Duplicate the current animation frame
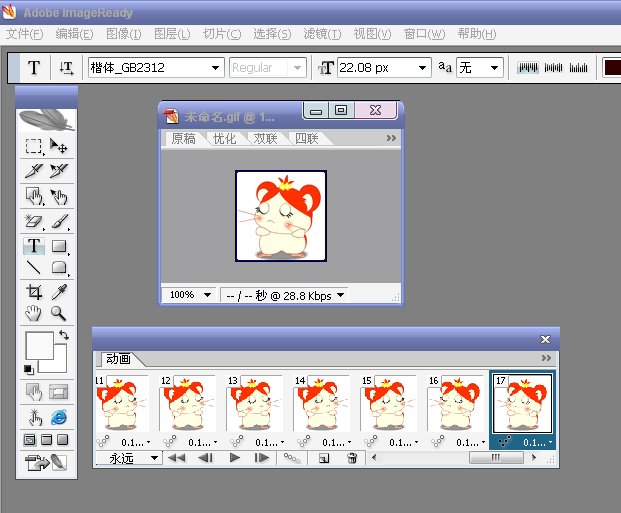This screenshot has width=621, height=513. tap(324, 458)
